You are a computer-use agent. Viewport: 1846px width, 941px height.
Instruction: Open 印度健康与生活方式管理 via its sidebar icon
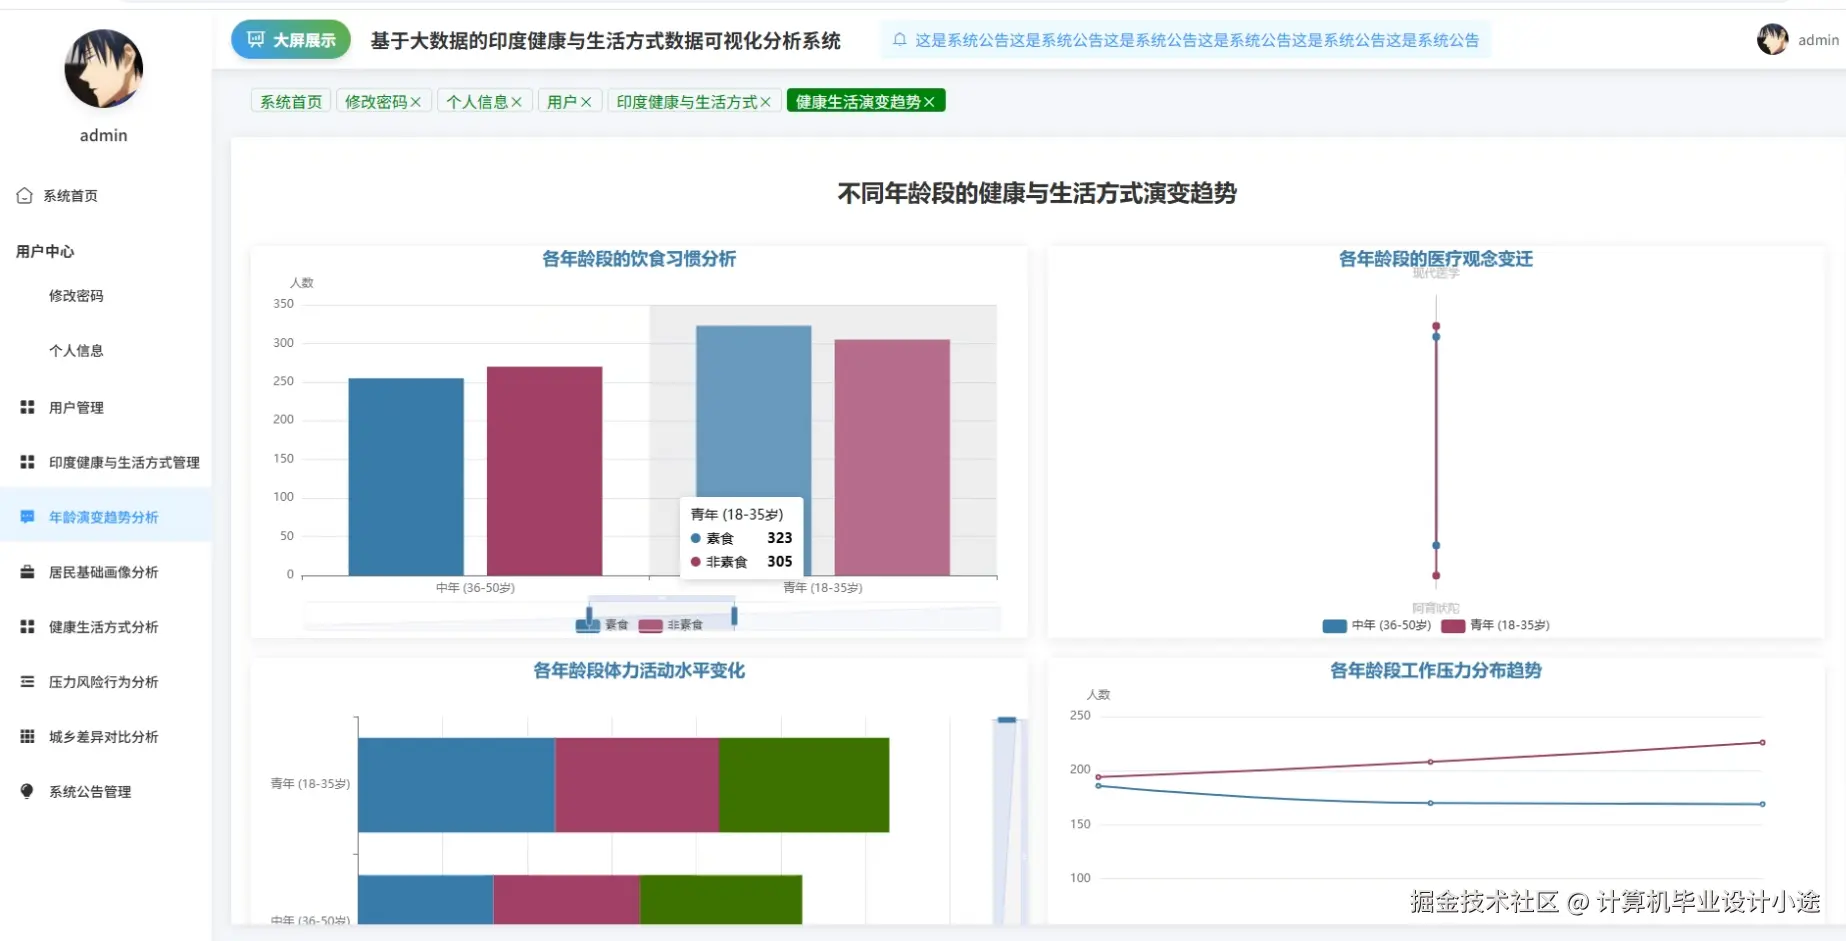coord(25,461)
